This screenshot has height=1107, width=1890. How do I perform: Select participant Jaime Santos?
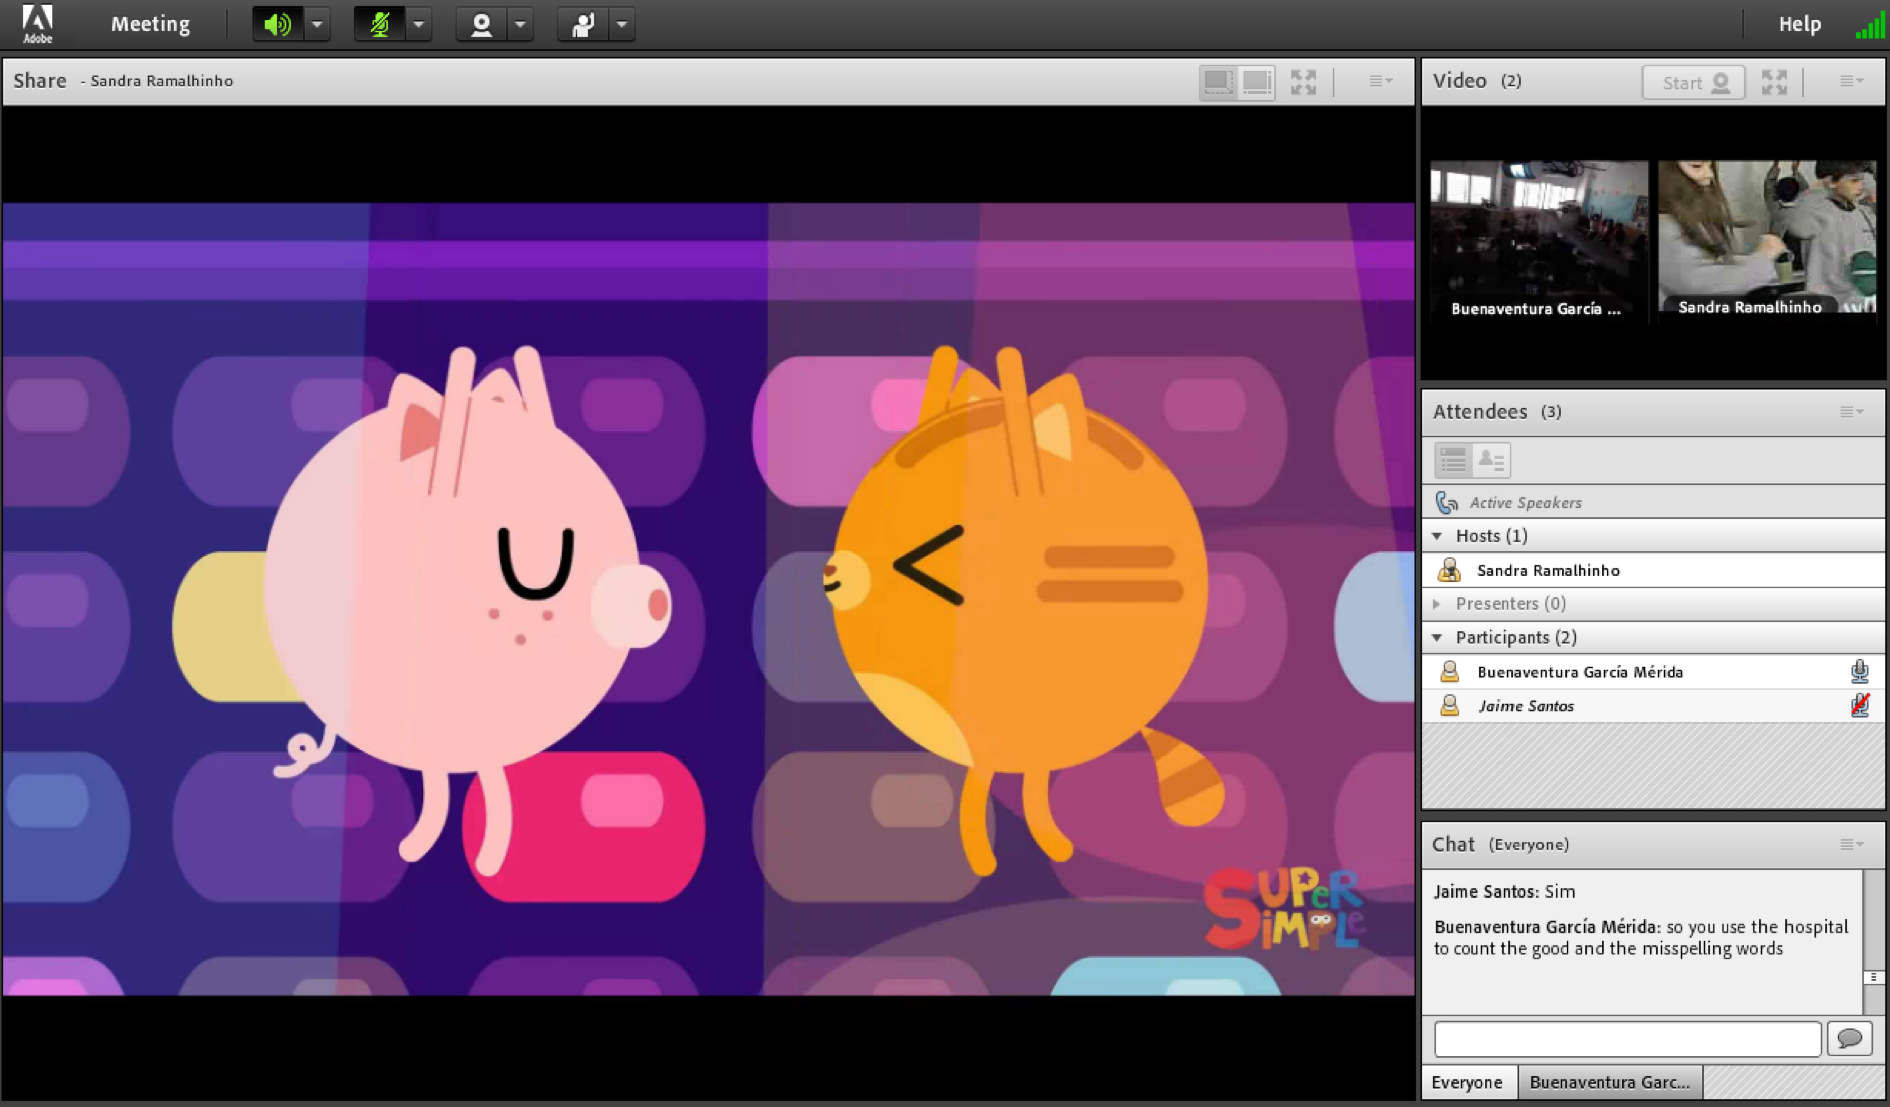click(x=1653, y=706)
